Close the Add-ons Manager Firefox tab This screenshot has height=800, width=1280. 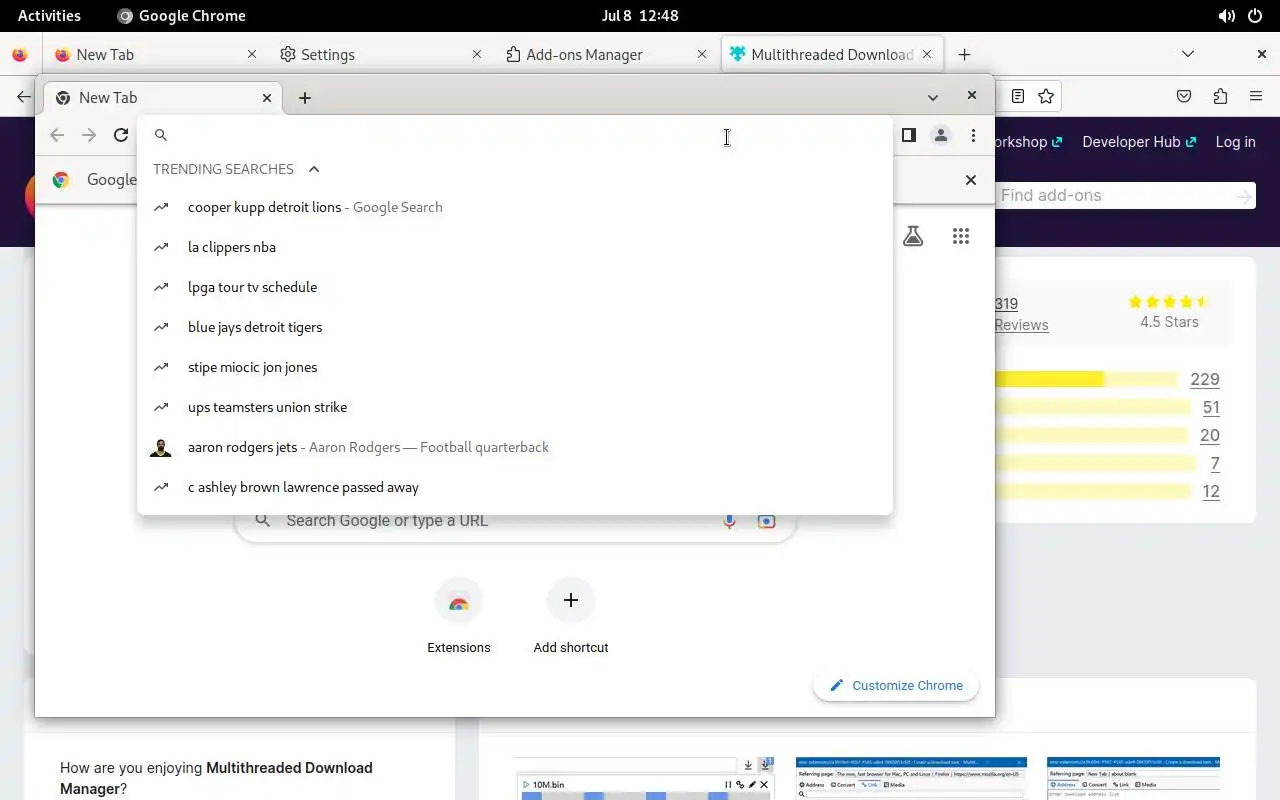702,54
